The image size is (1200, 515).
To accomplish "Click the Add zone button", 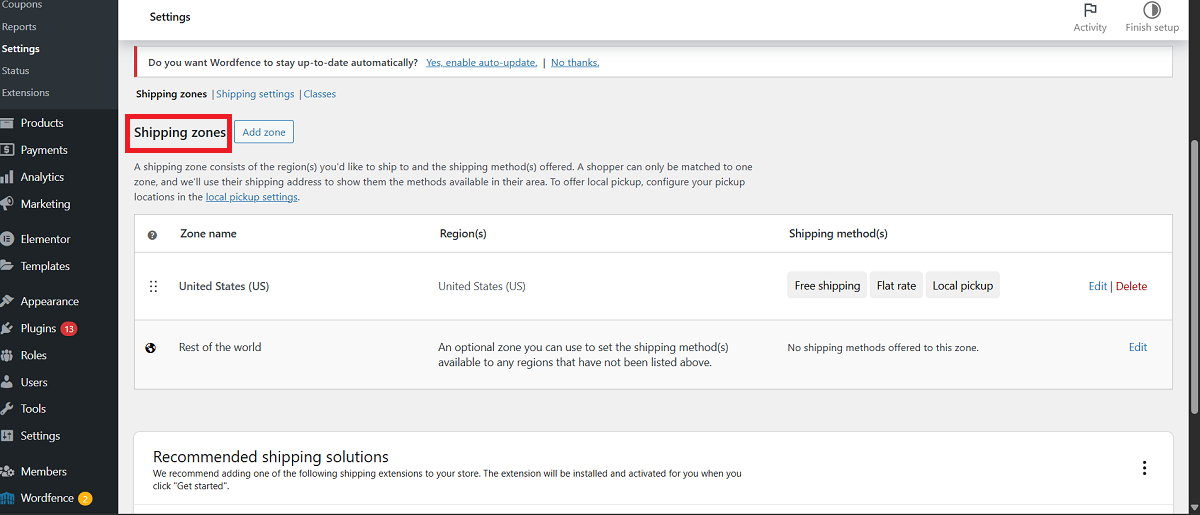I will coord(264,132).
